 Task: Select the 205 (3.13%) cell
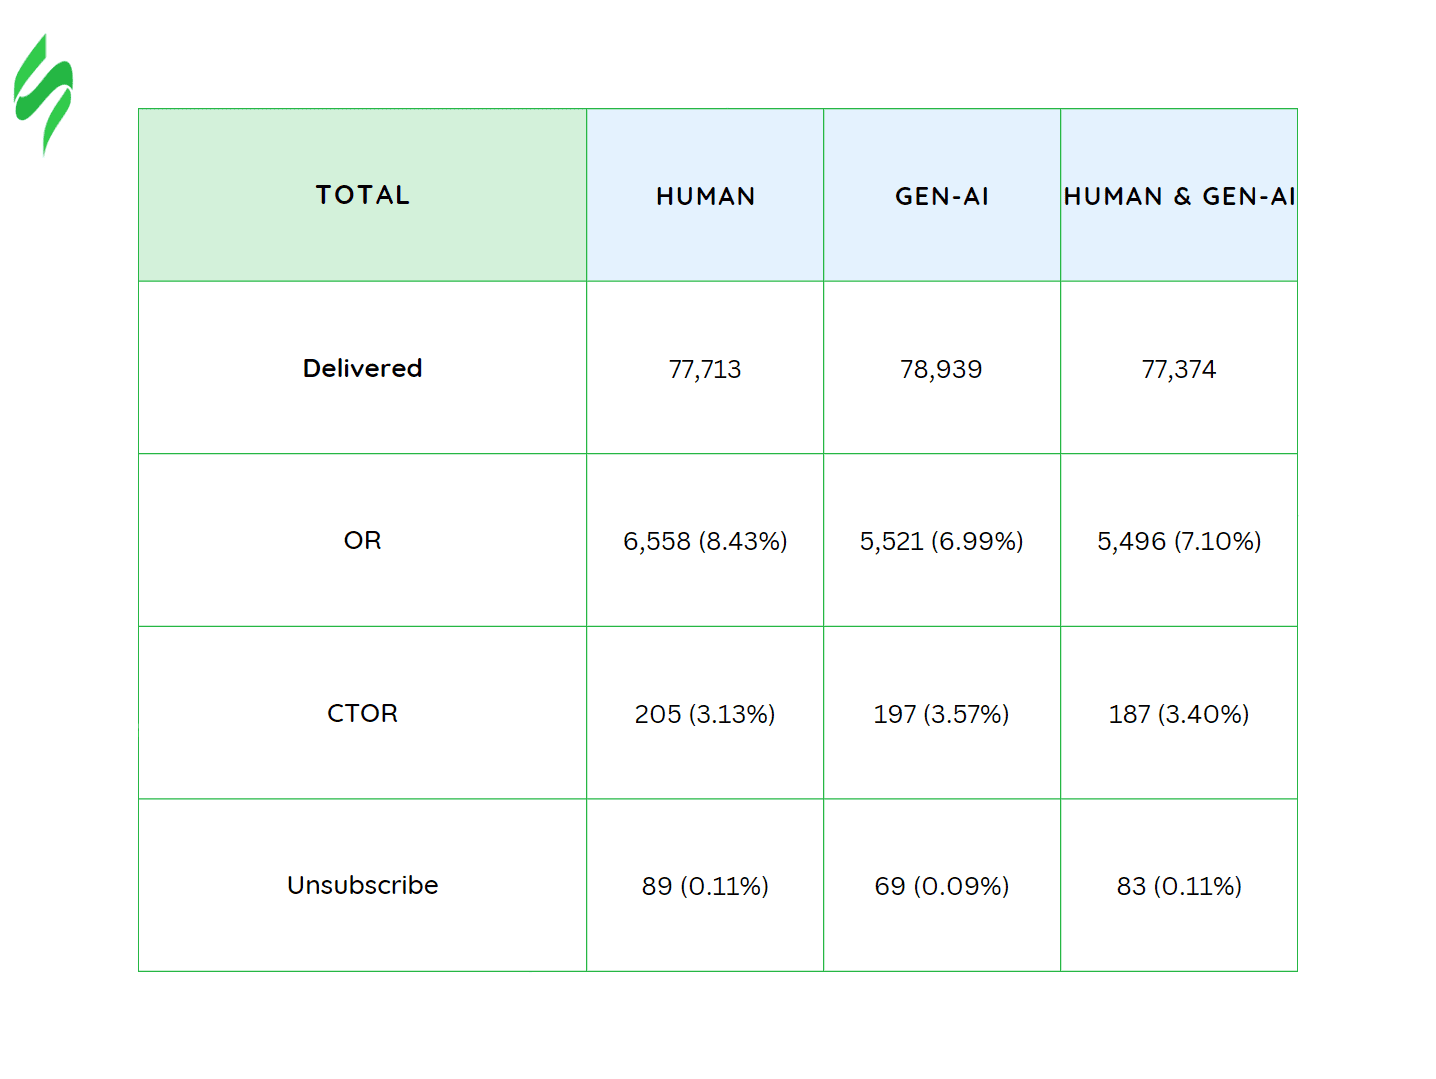pyautogui.click(x=705, y=714)
